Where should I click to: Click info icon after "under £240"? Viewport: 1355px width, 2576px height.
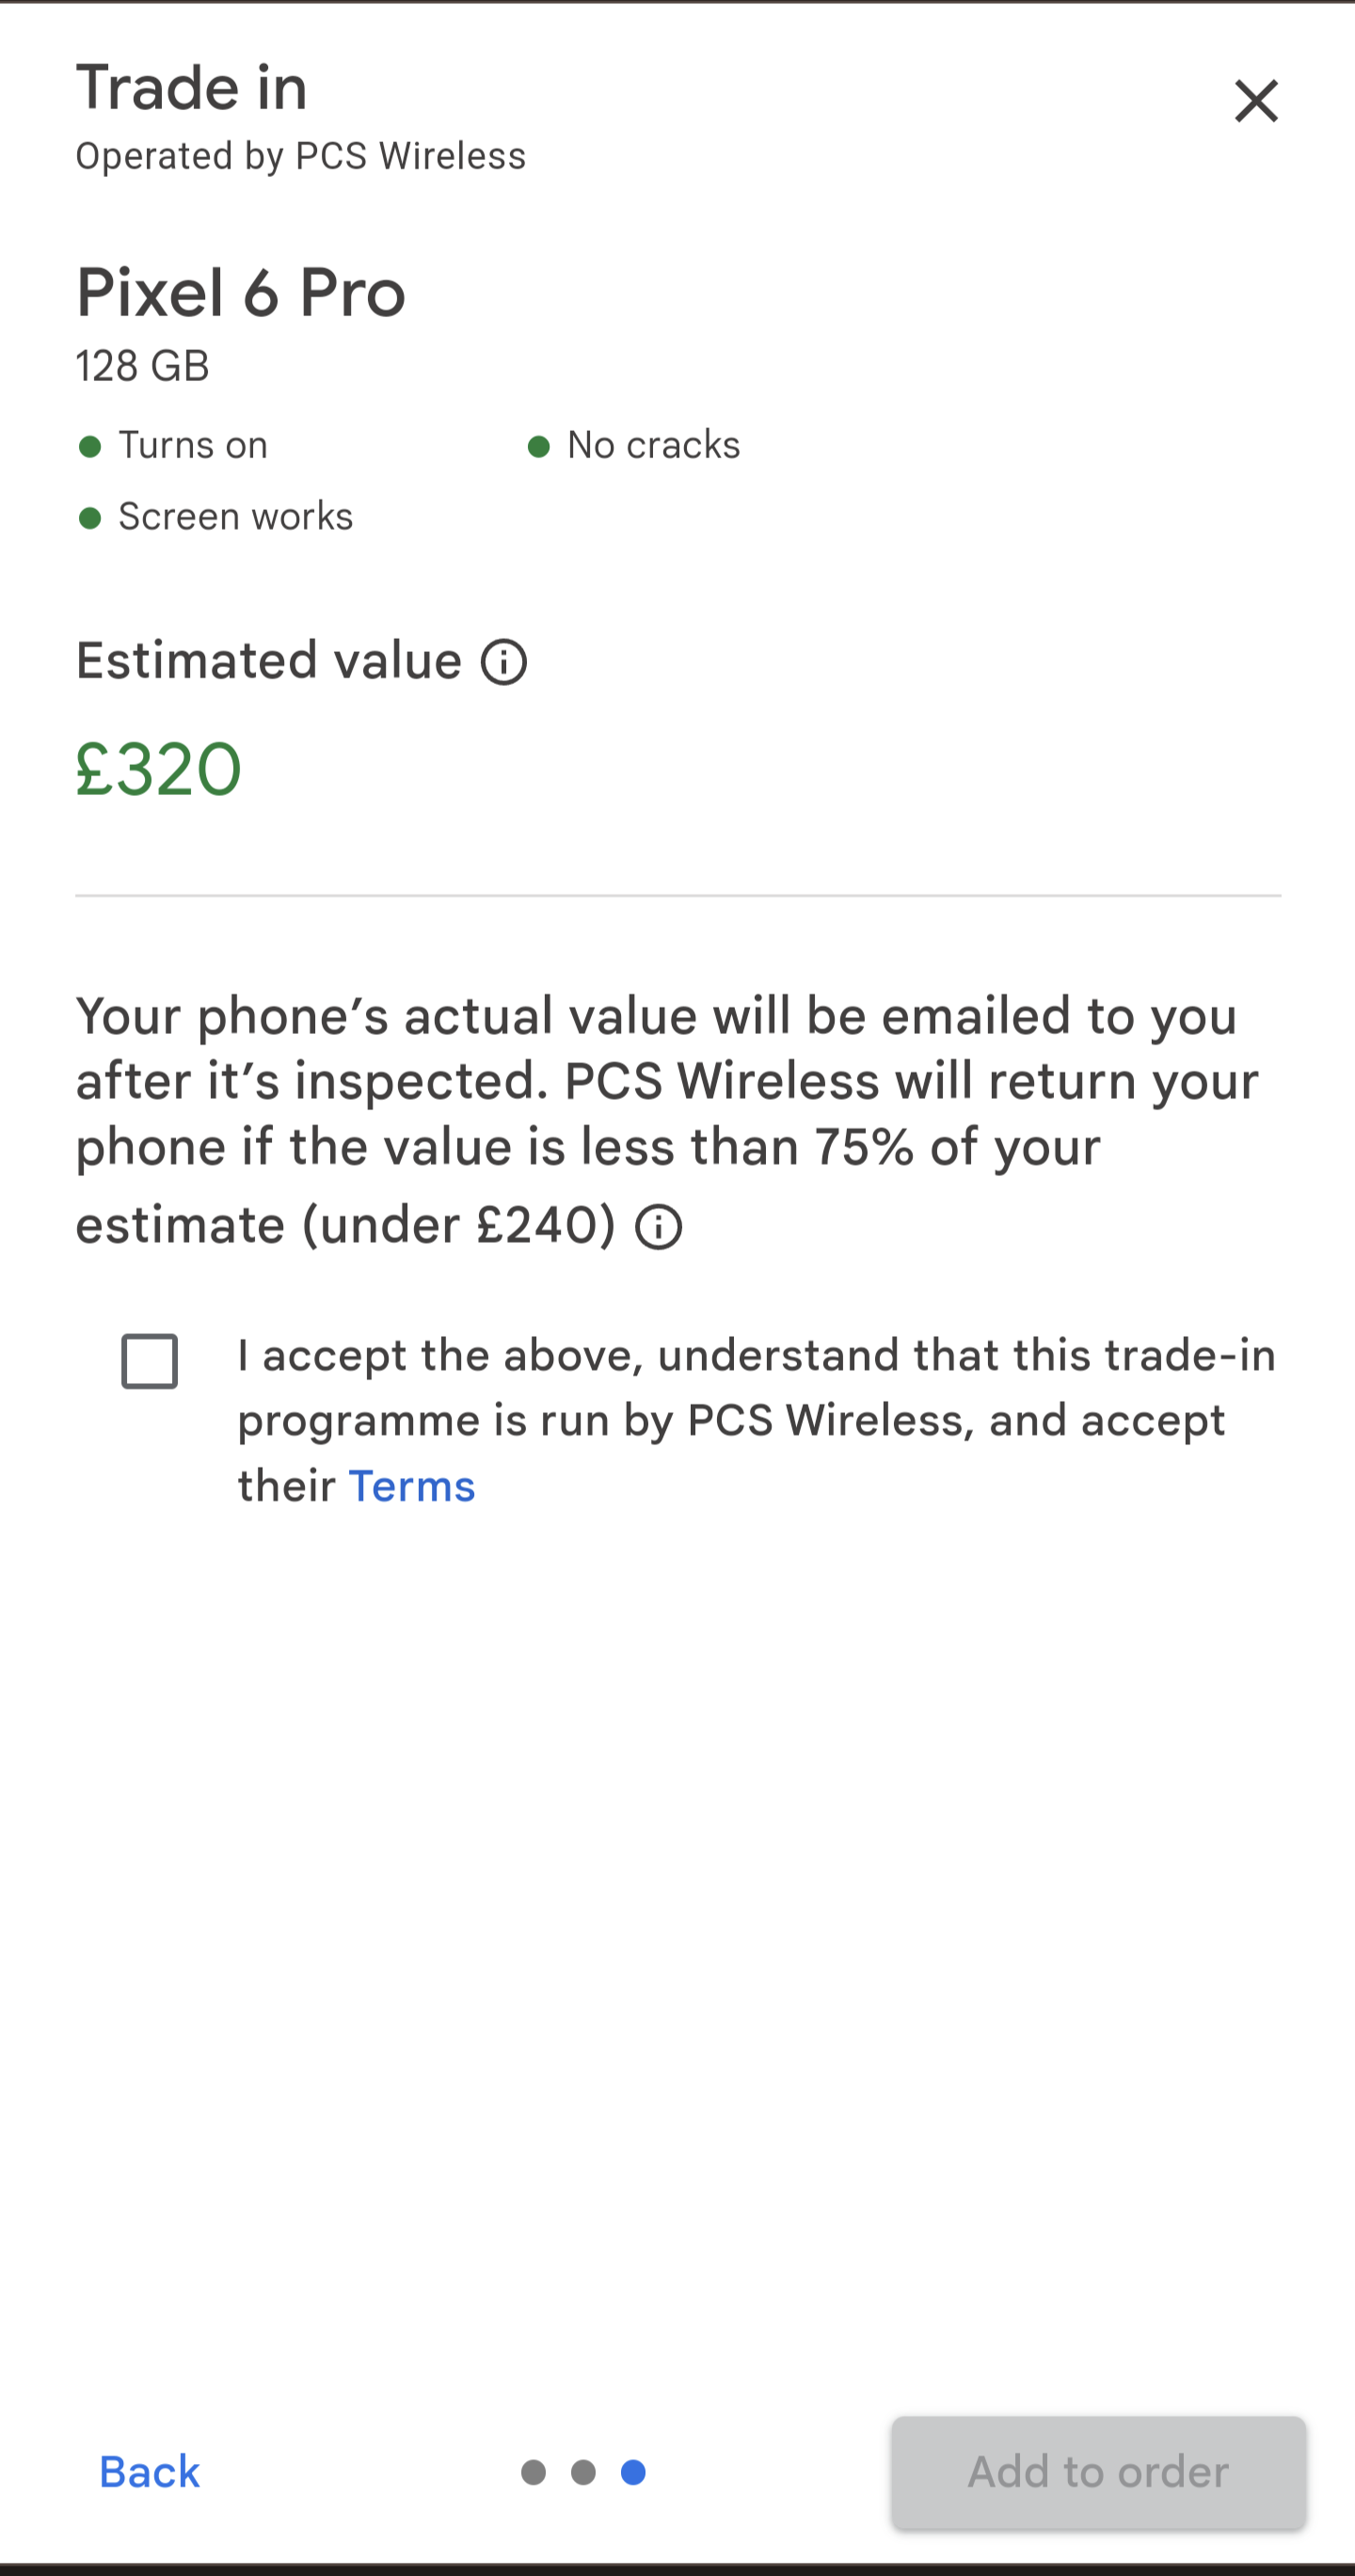658,1227
